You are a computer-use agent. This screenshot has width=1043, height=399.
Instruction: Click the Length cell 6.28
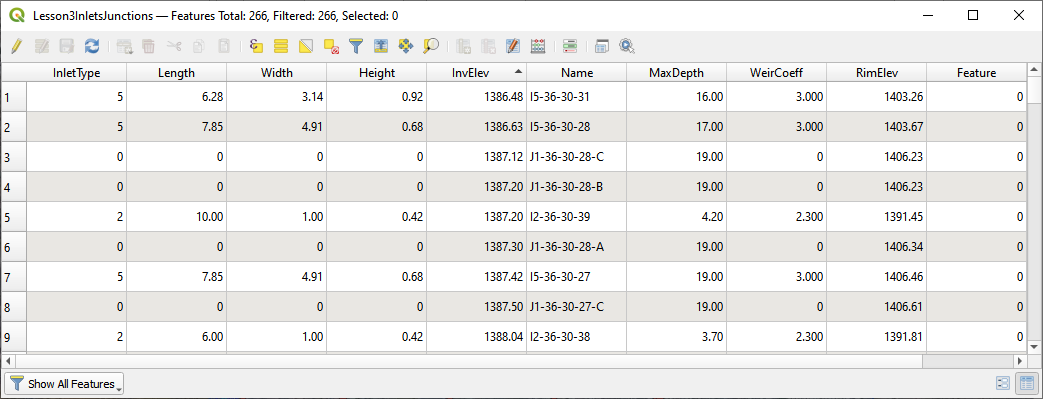point(176,96)
